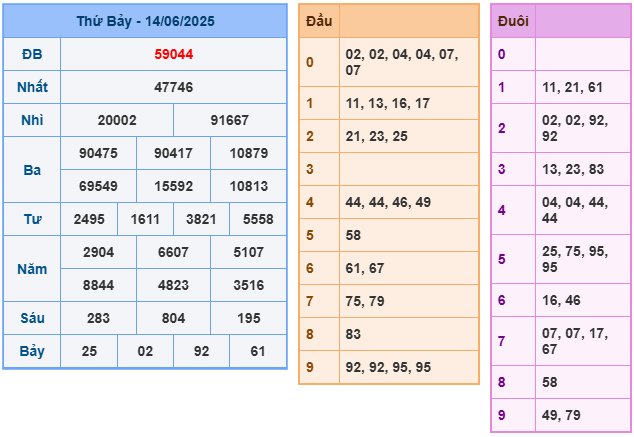Click the date header Thứ Bảy - 14/06/2025
Screen dimensions: 634x437
[x=145, y=21]
